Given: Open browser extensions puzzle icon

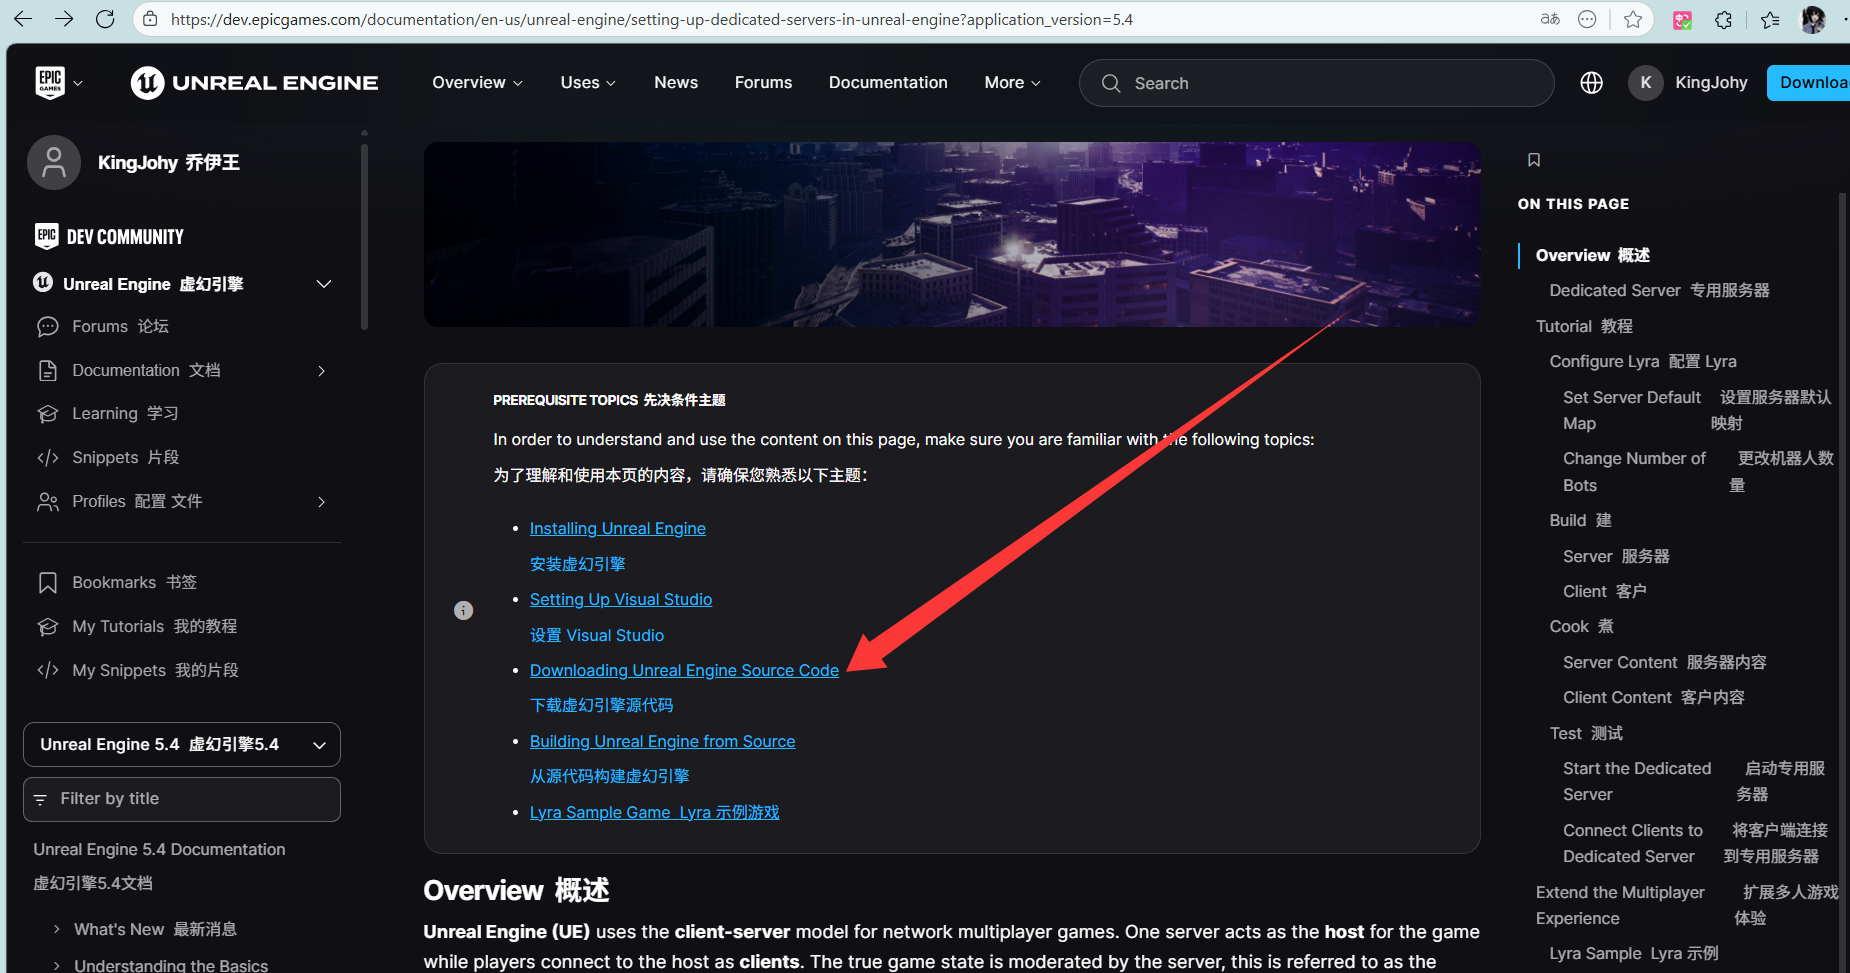Looking at the screenshot, I should point(1724,19).
